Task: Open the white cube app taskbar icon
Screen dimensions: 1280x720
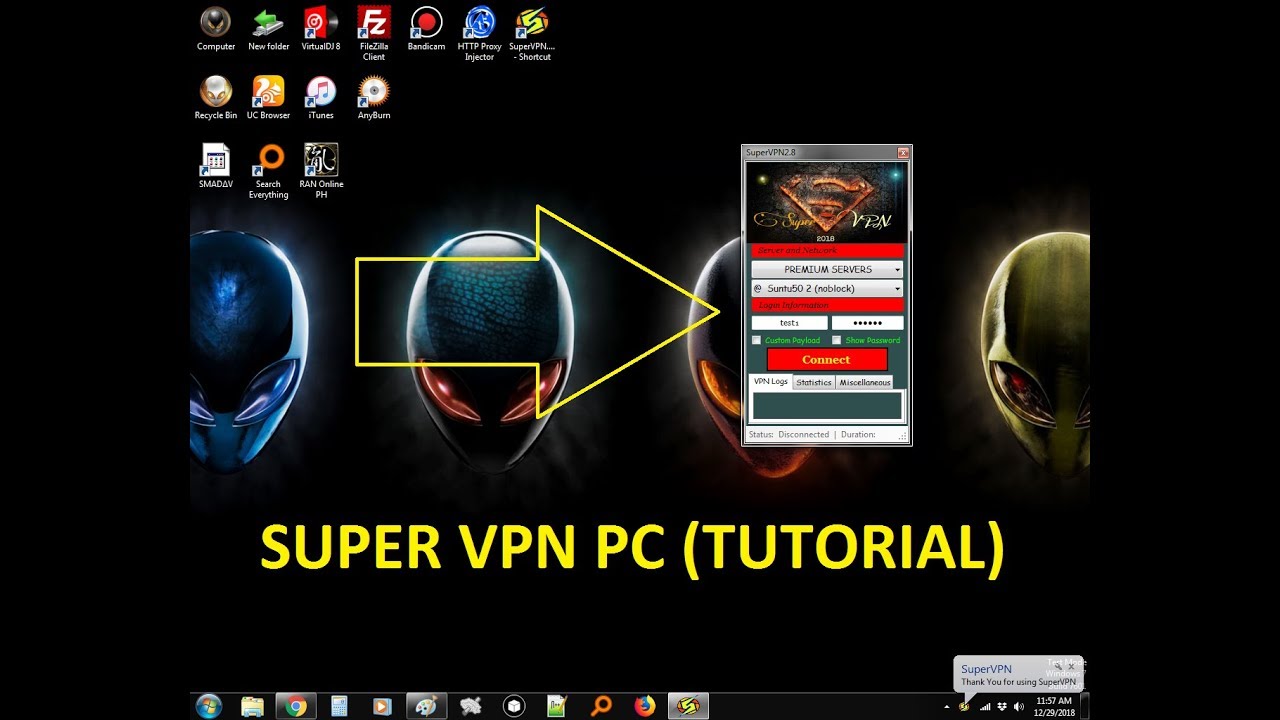Action: (x=514, y=706)
